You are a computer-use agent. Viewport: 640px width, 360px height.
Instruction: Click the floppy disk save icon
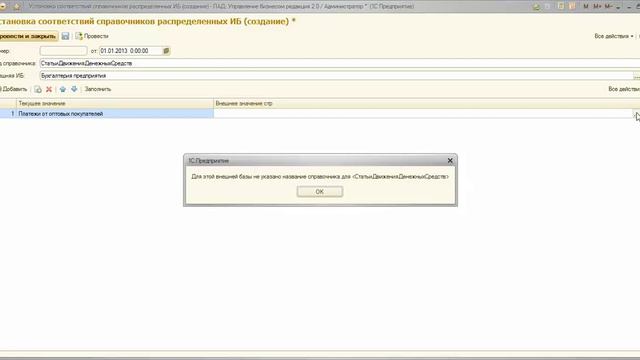point(65,36)
